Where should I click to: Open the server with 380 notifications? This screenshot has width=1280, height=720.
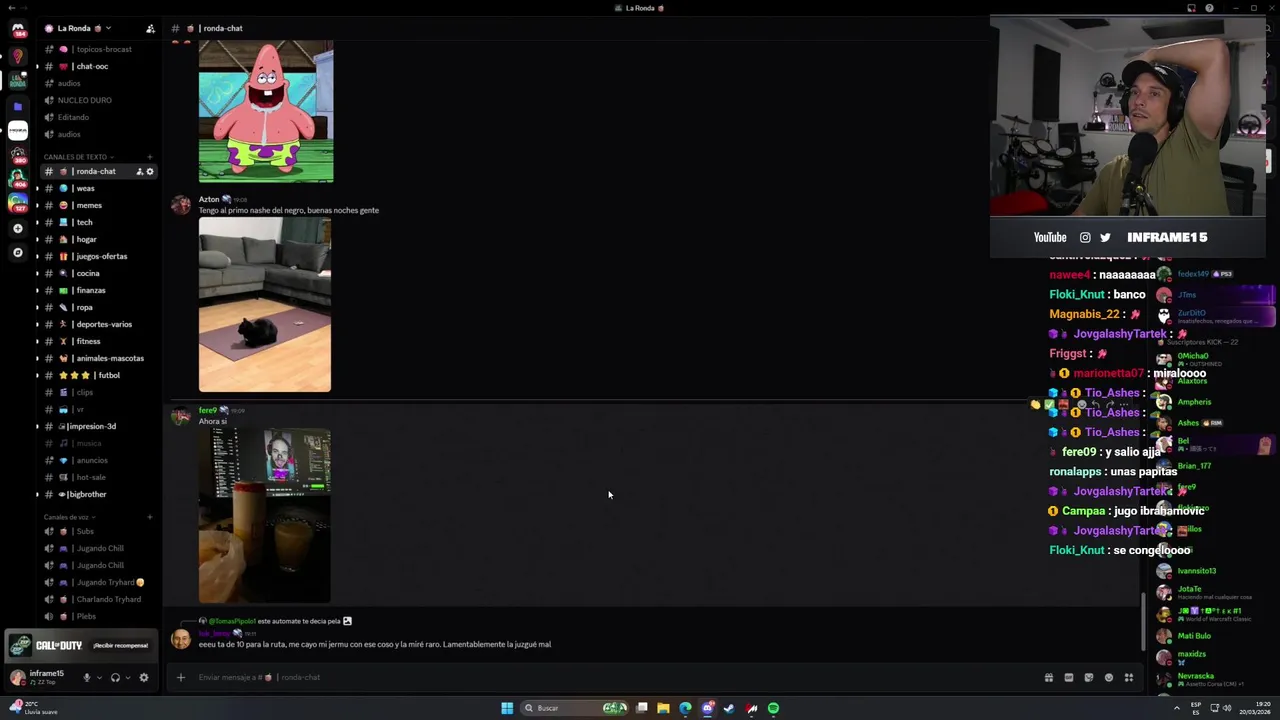[x=18, y=155]
